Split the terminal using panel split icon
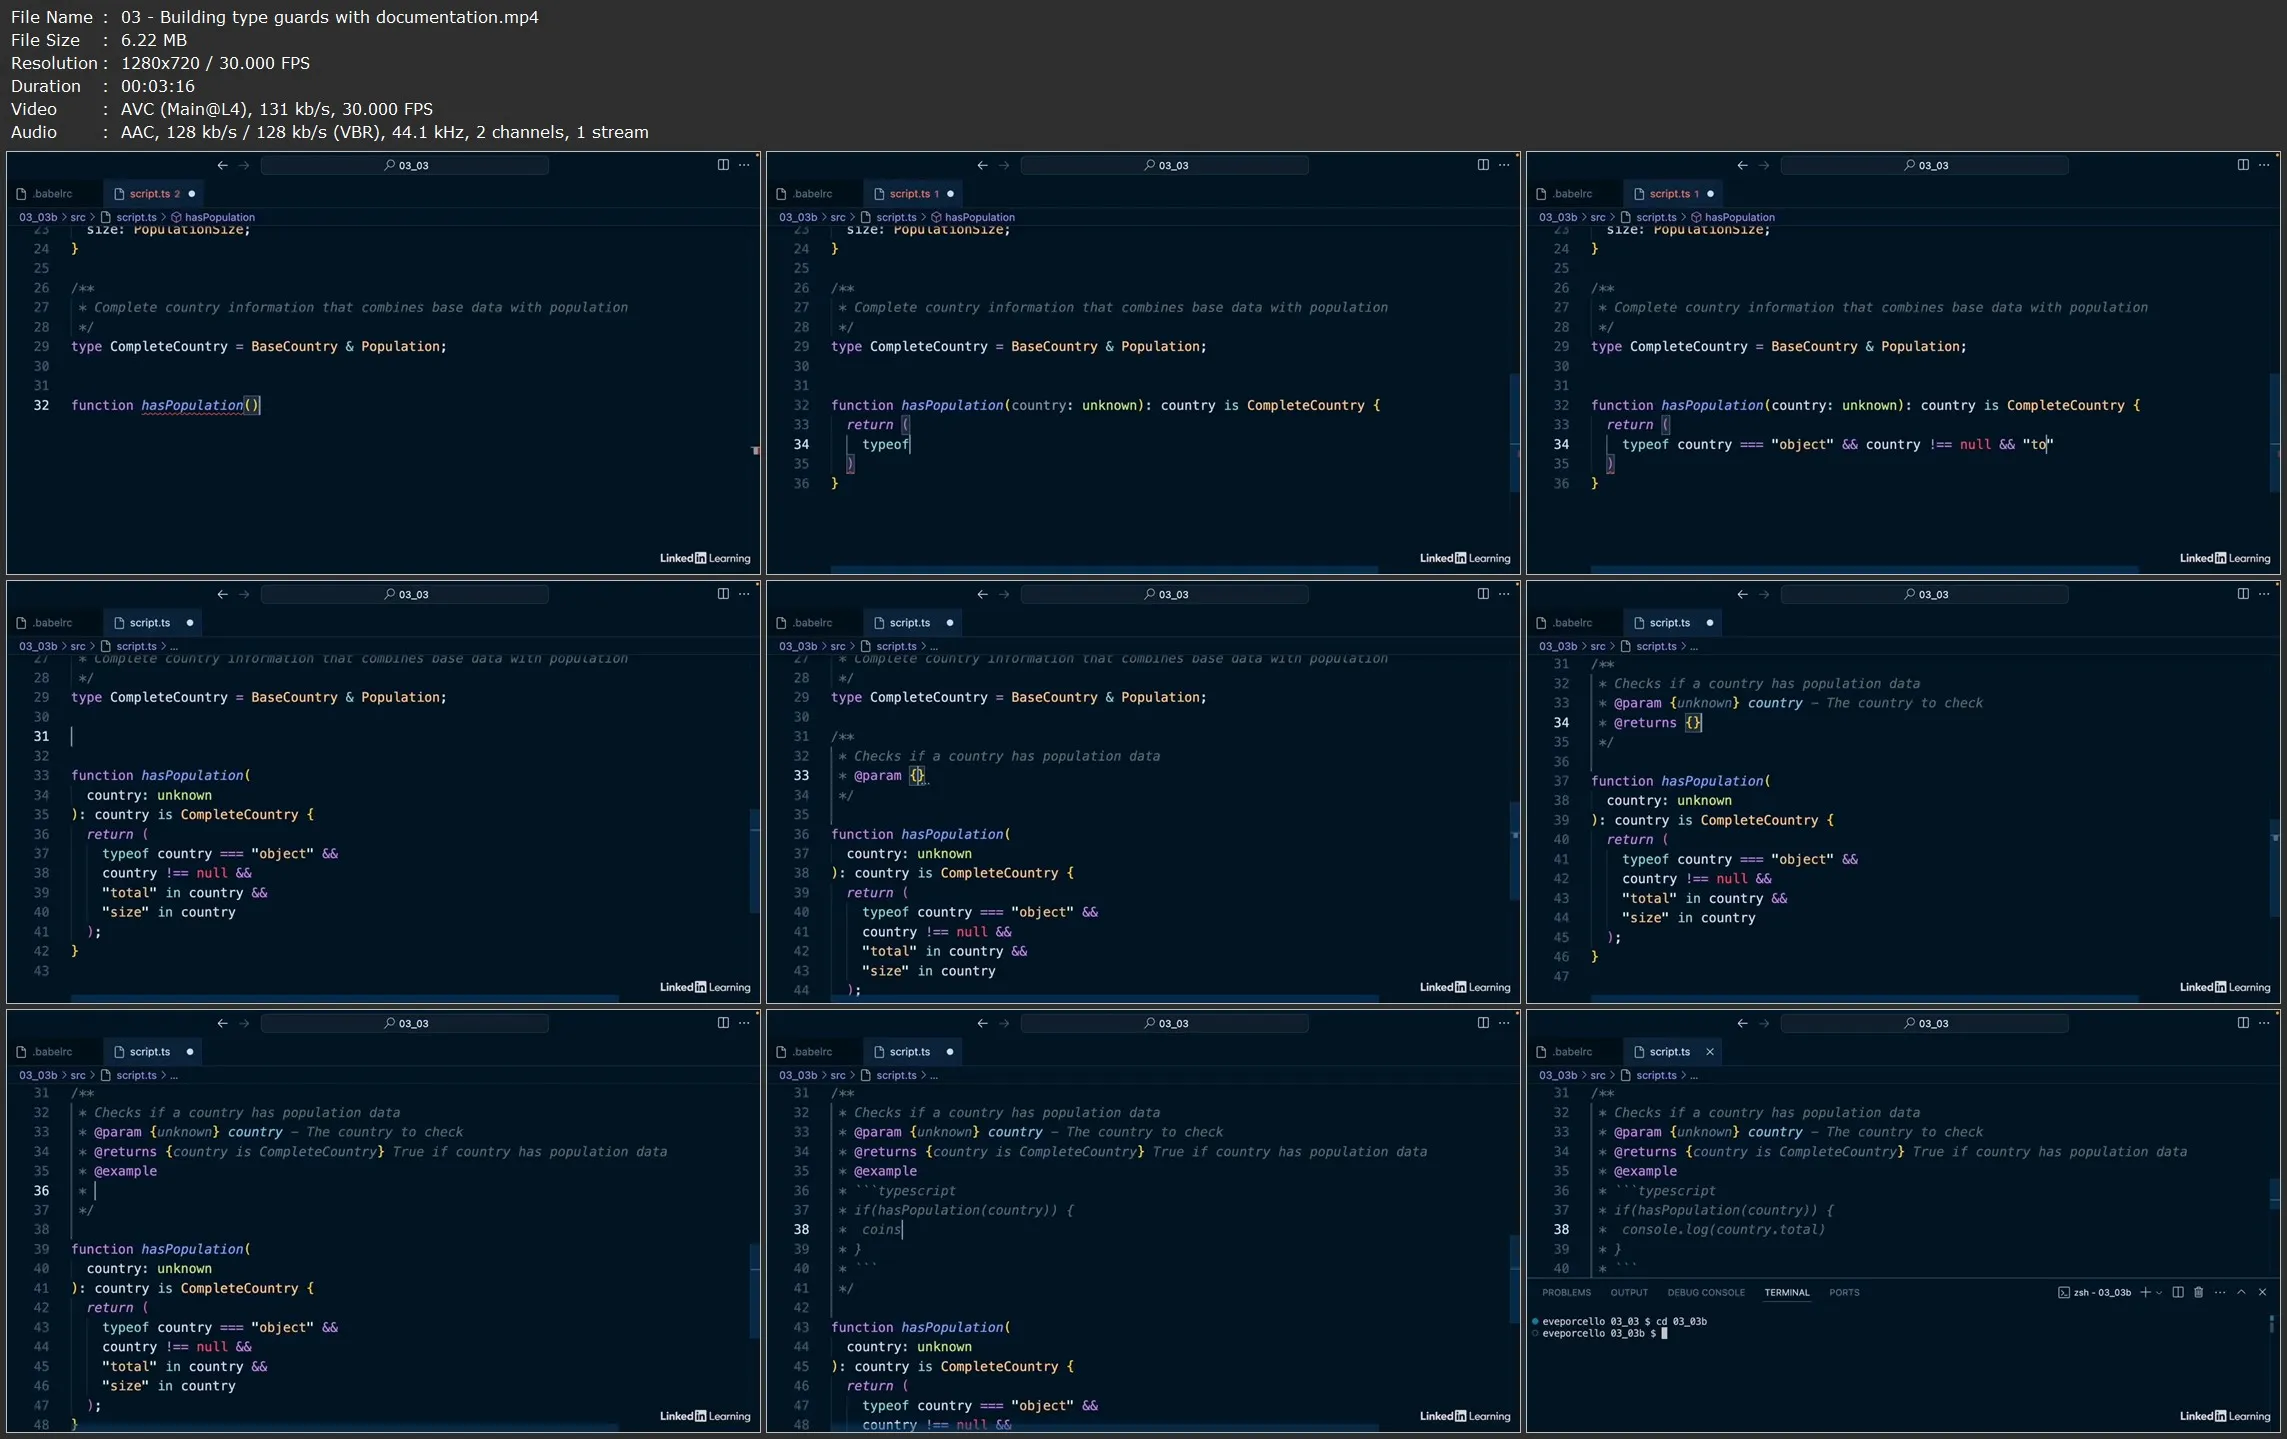 click(x=2178, y=1292)
